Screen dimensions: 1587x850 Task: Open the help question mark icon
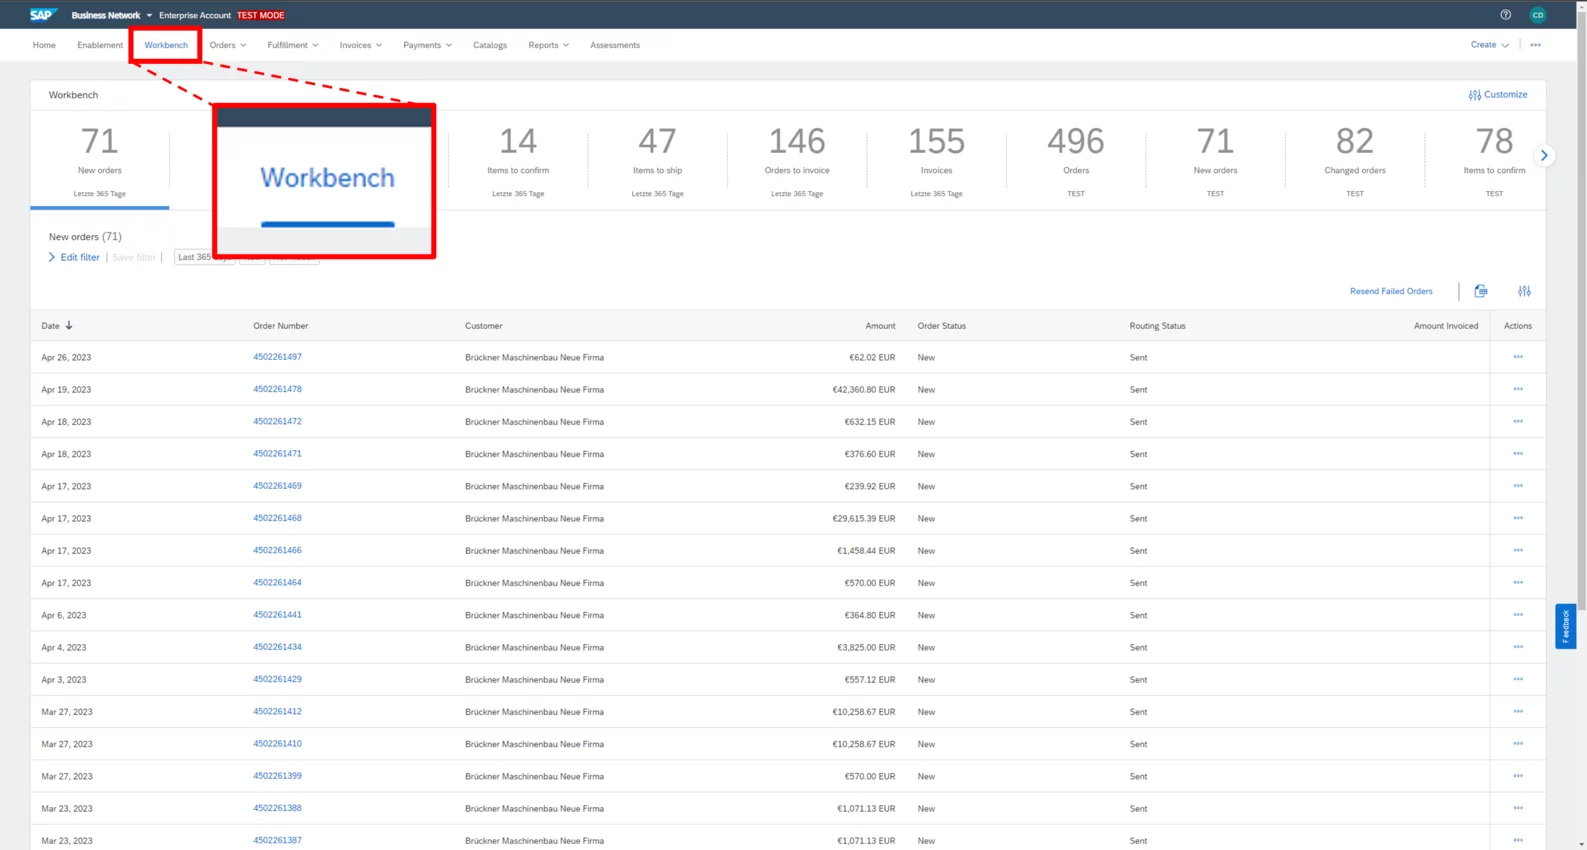(x=1505, y=15)
